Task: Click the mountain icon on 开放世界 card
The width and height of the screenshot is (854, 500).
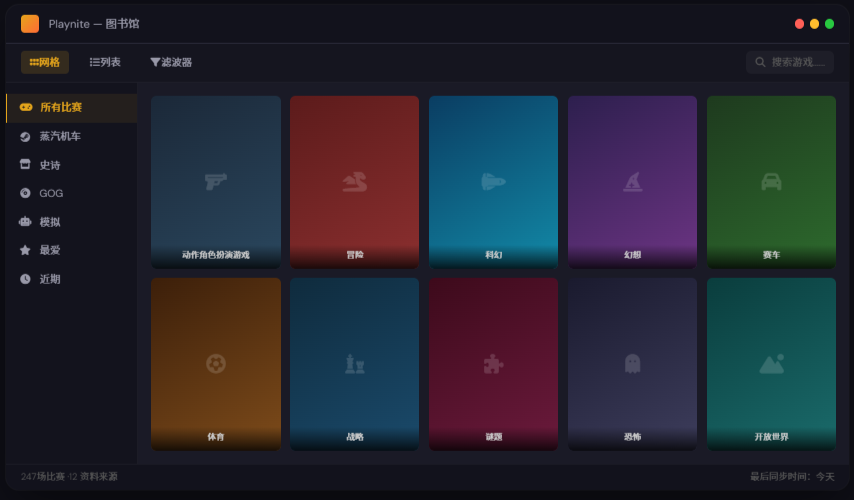Action: click(771, 363)
